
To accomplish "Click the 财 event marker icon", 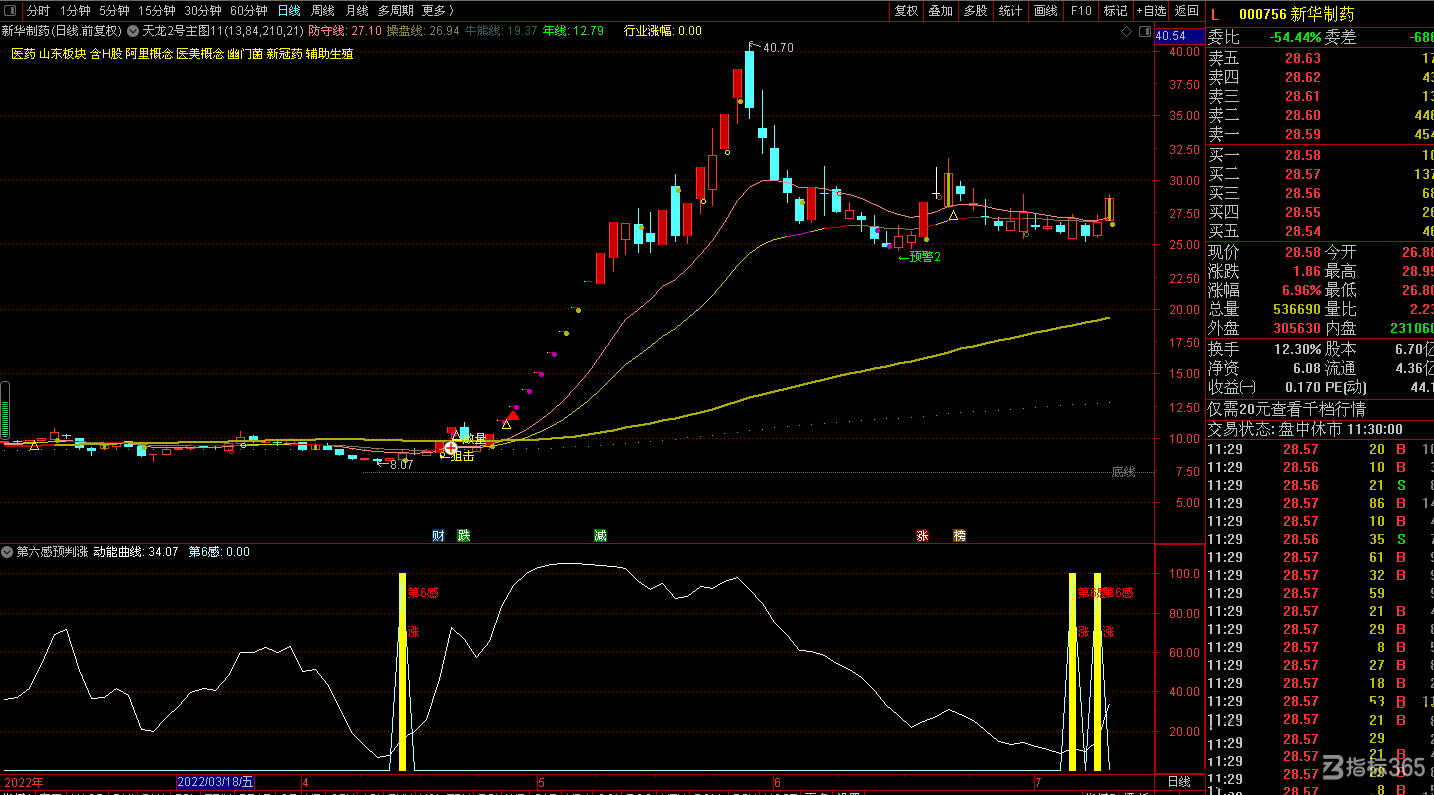I will click(x=438, y=536).
